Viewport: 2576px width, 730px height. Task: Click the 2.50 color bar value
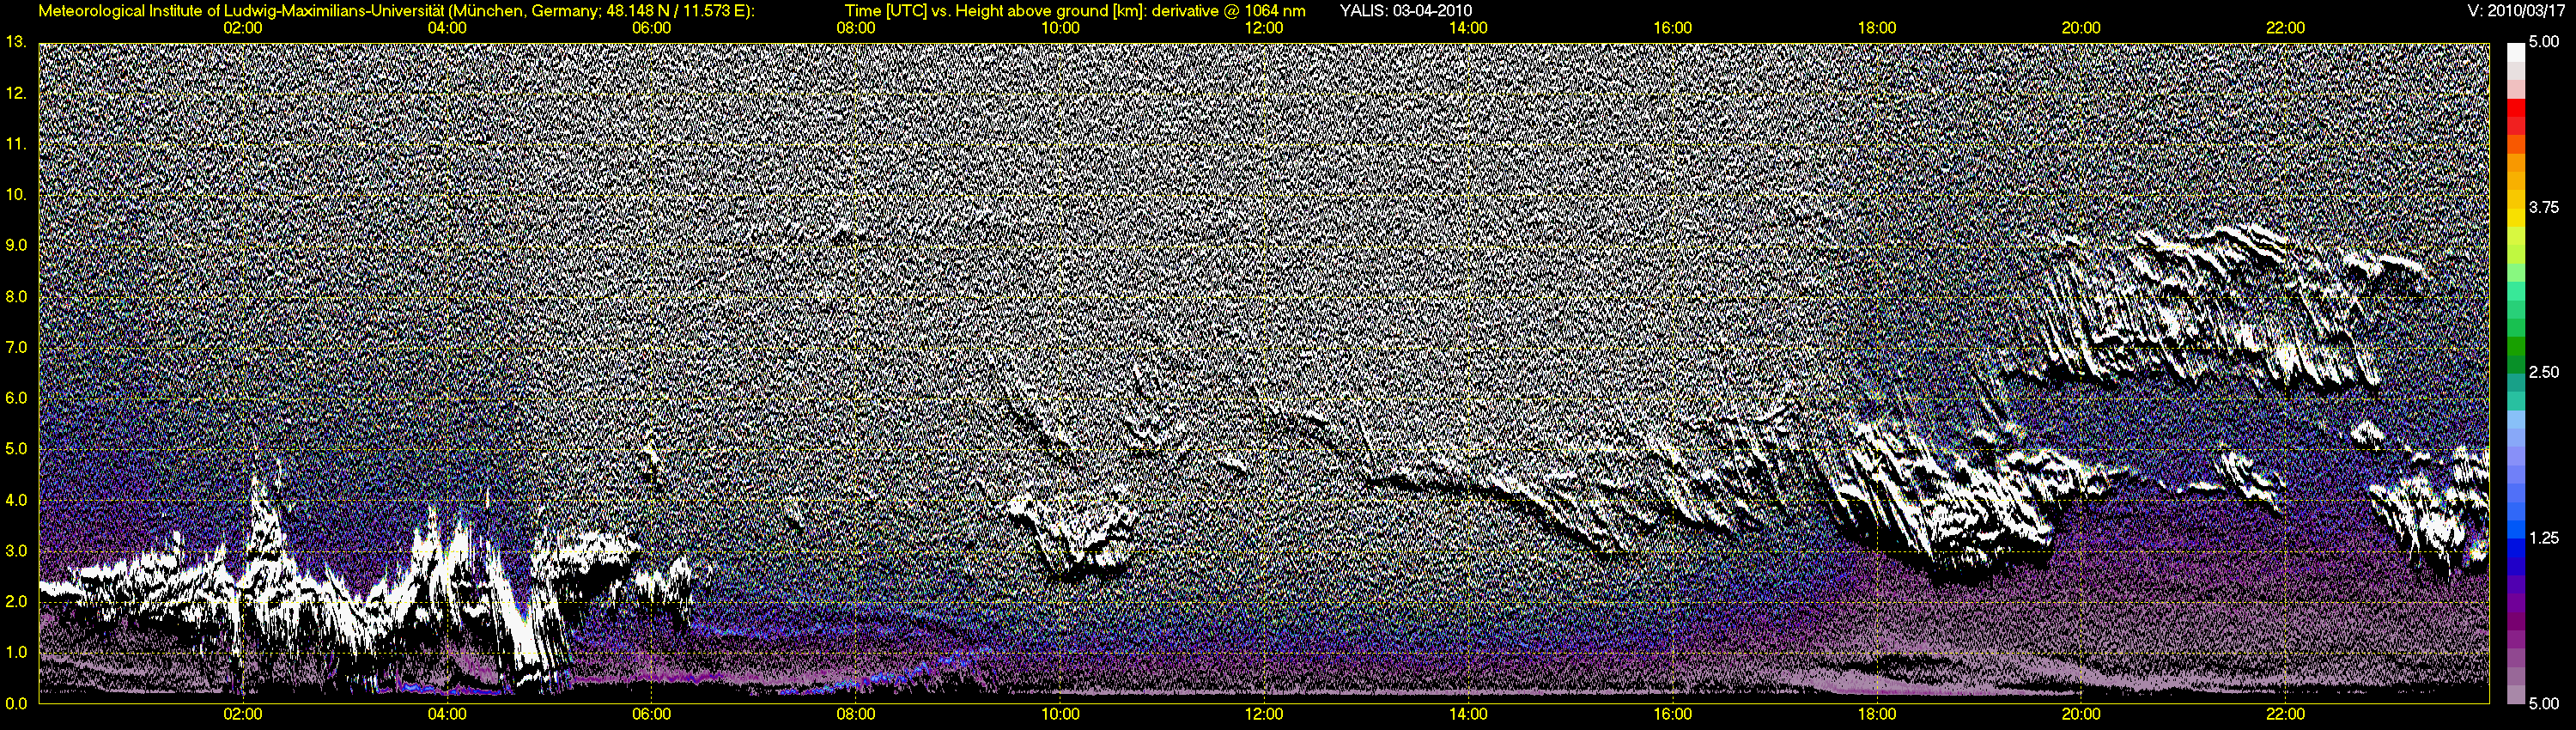point(2544,373)
